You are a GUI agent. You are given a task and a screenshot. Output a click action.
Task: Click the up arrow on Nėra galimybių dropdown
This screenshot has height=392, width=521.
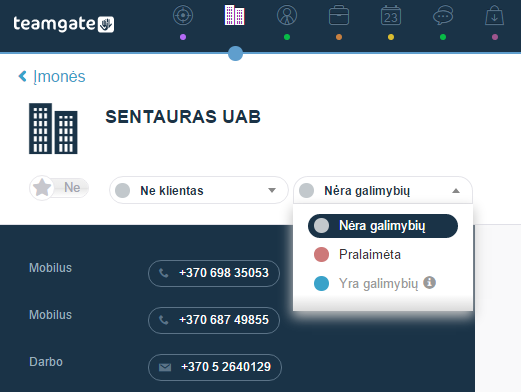[456, 191]
